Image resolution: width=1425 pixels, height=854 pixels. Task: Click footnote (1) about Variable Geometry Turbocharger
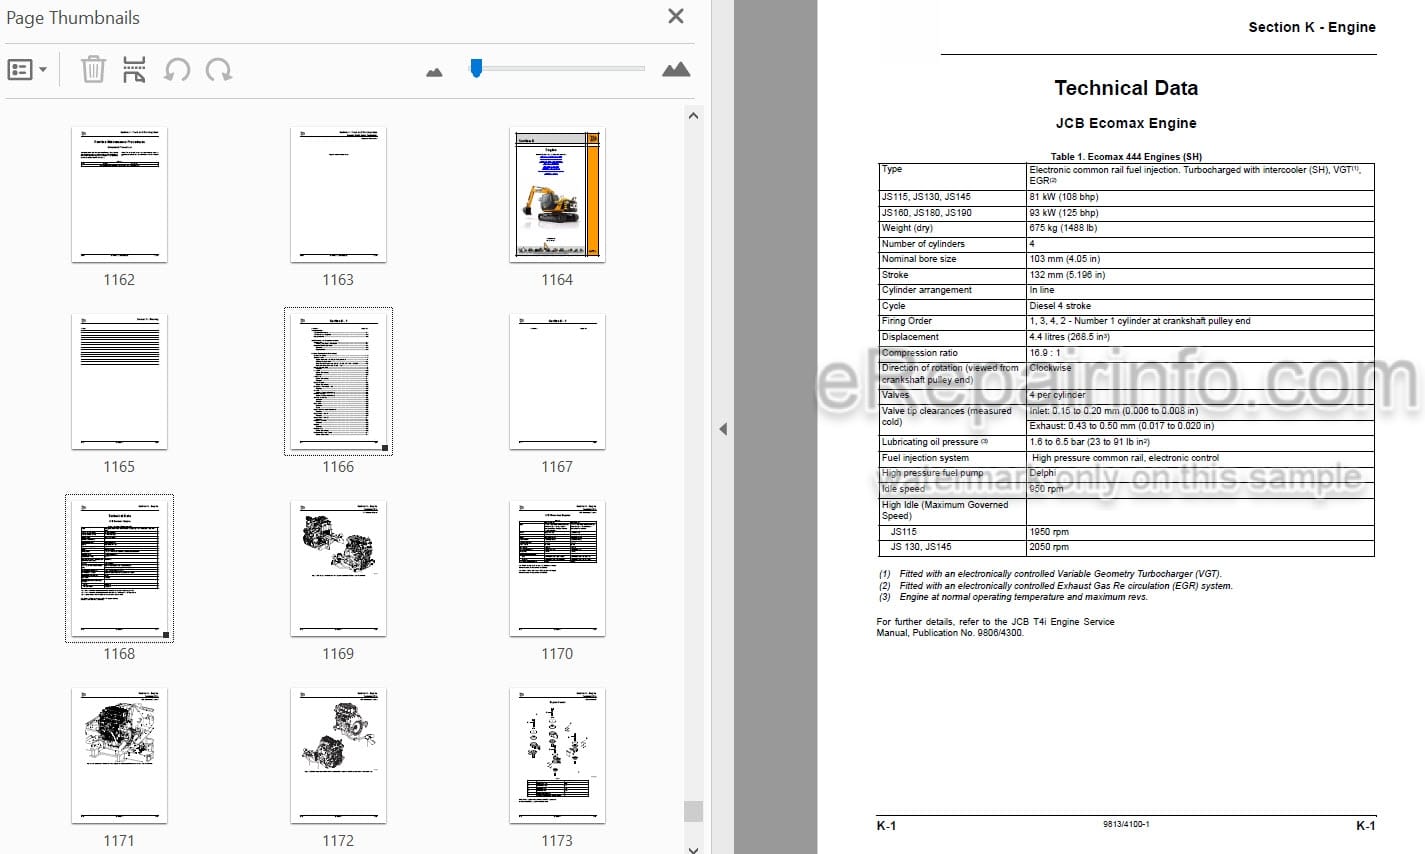coord(1050,574)
